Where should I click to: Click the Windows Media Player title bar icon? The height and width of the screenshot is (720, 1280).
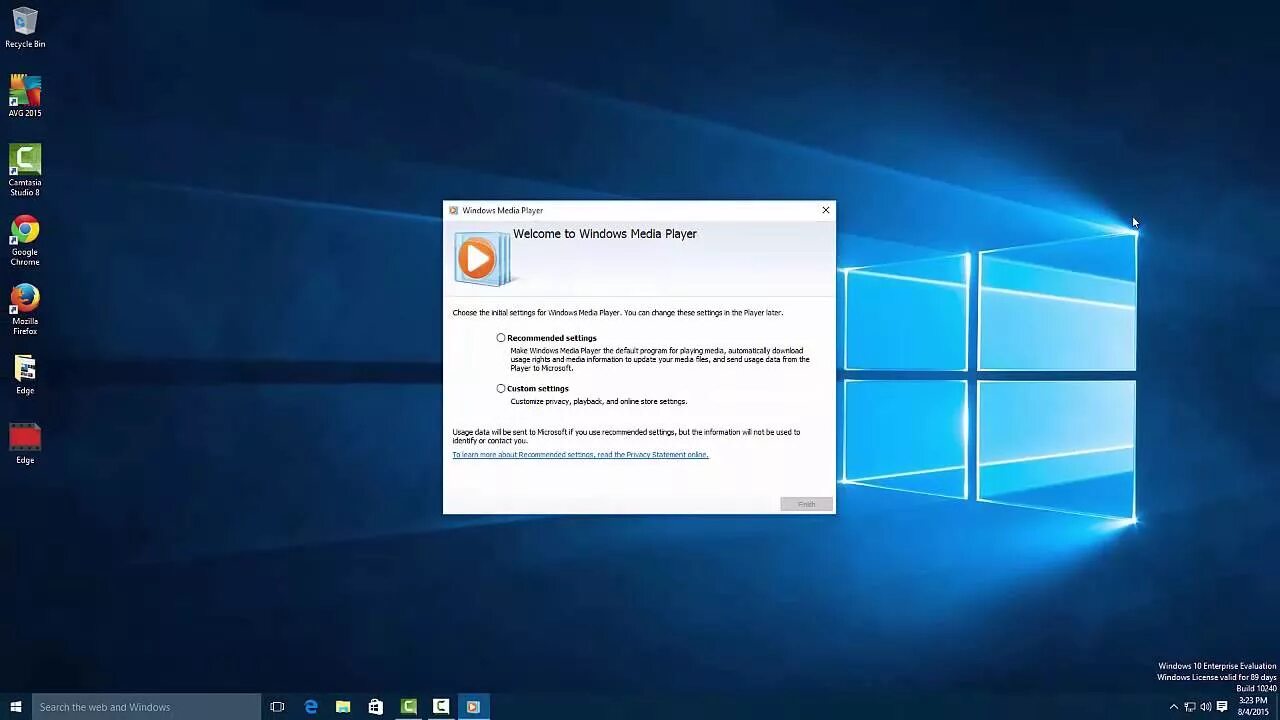pos(453,210)
